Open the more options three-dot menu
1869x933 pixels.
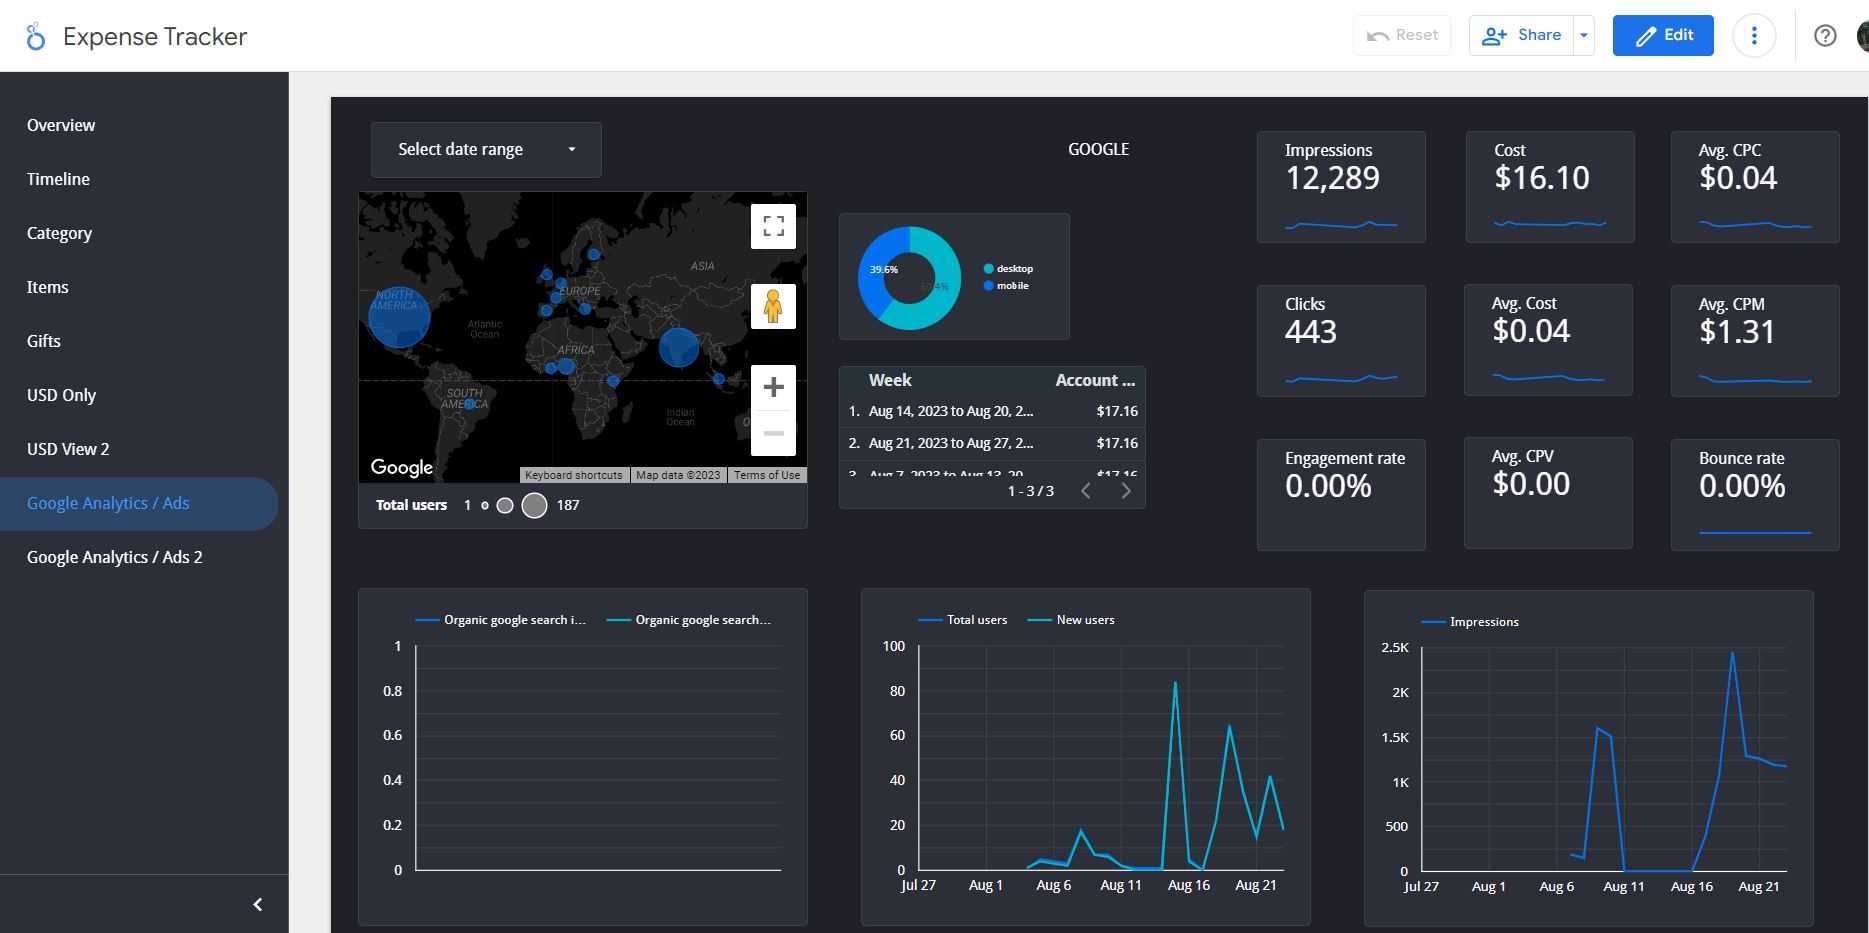tap(1754, 36)
